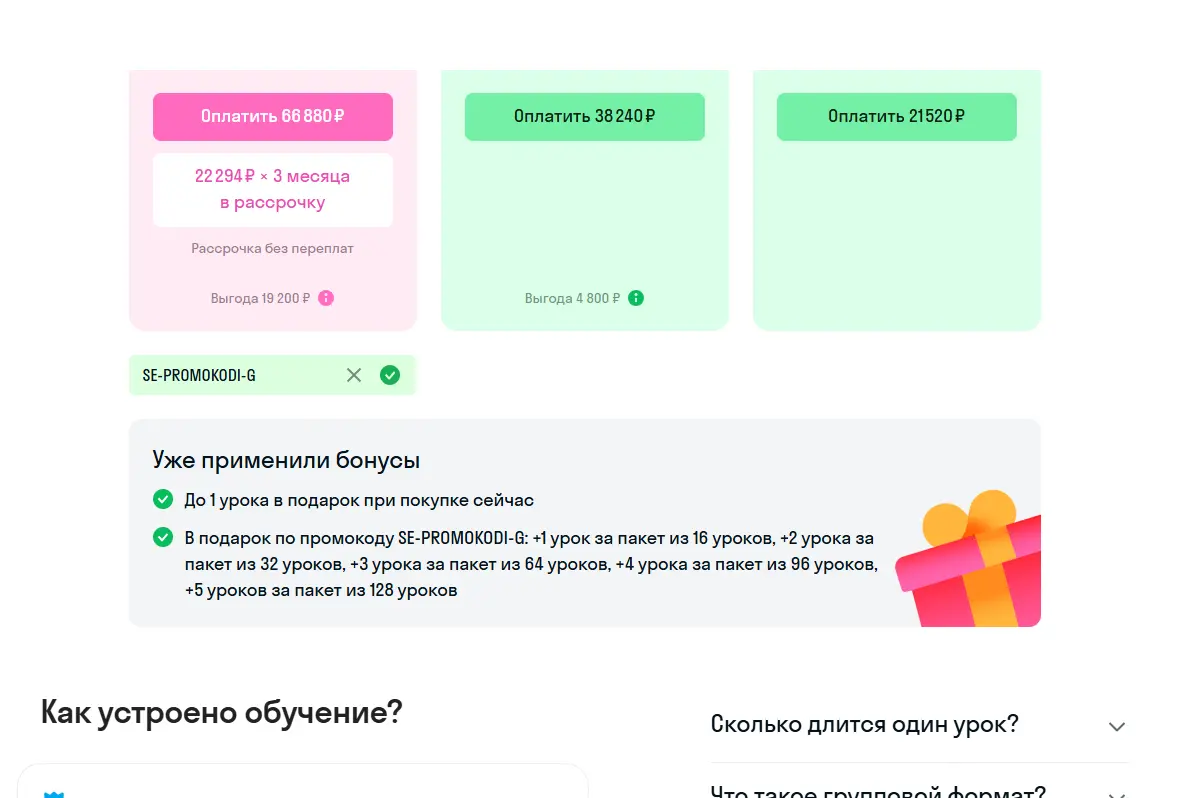
Task: Select the 21 520 ₽ payment button
Action: [896, 117]
